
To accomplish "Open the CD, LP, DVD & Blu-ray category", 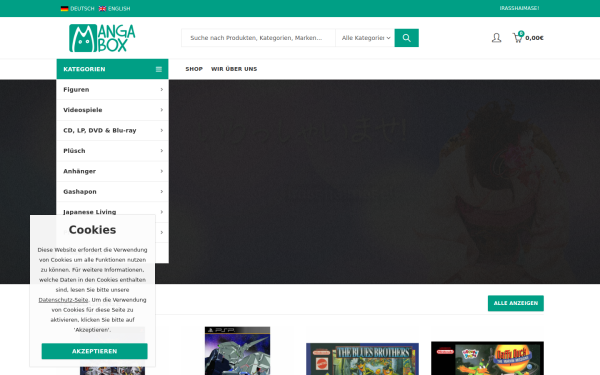I will (99, 130).
